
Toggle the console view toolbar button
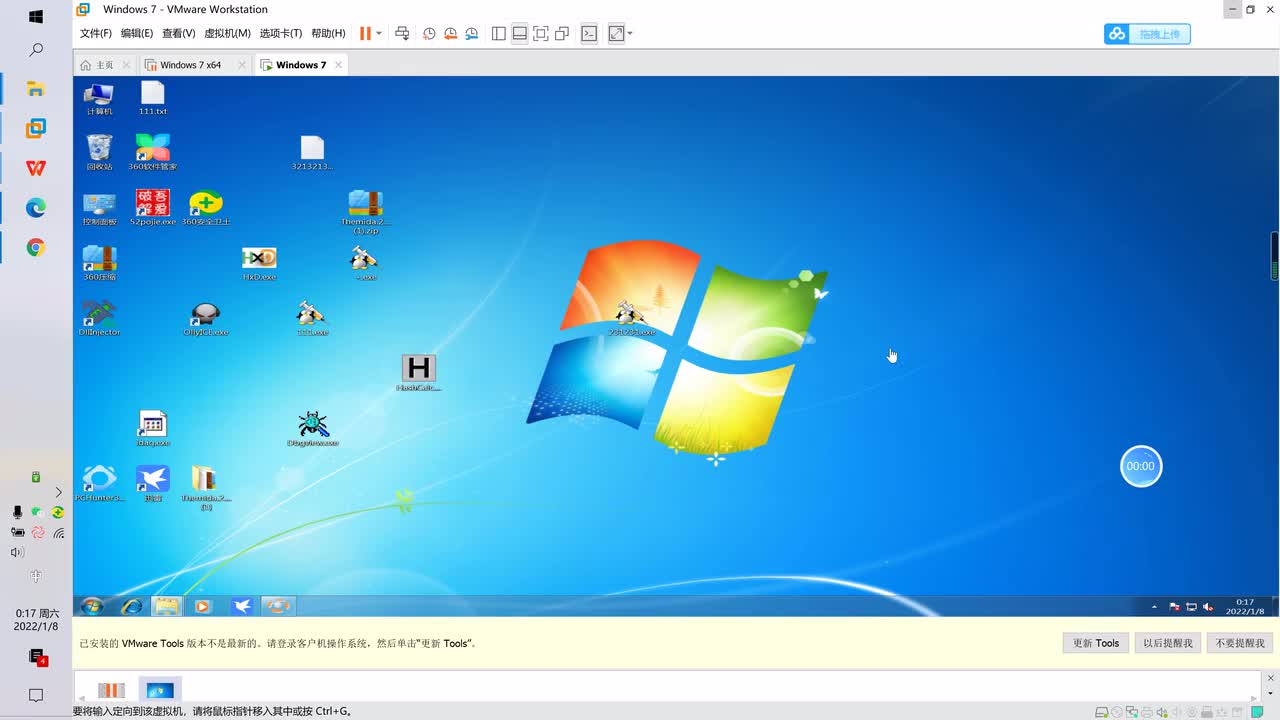589,33
